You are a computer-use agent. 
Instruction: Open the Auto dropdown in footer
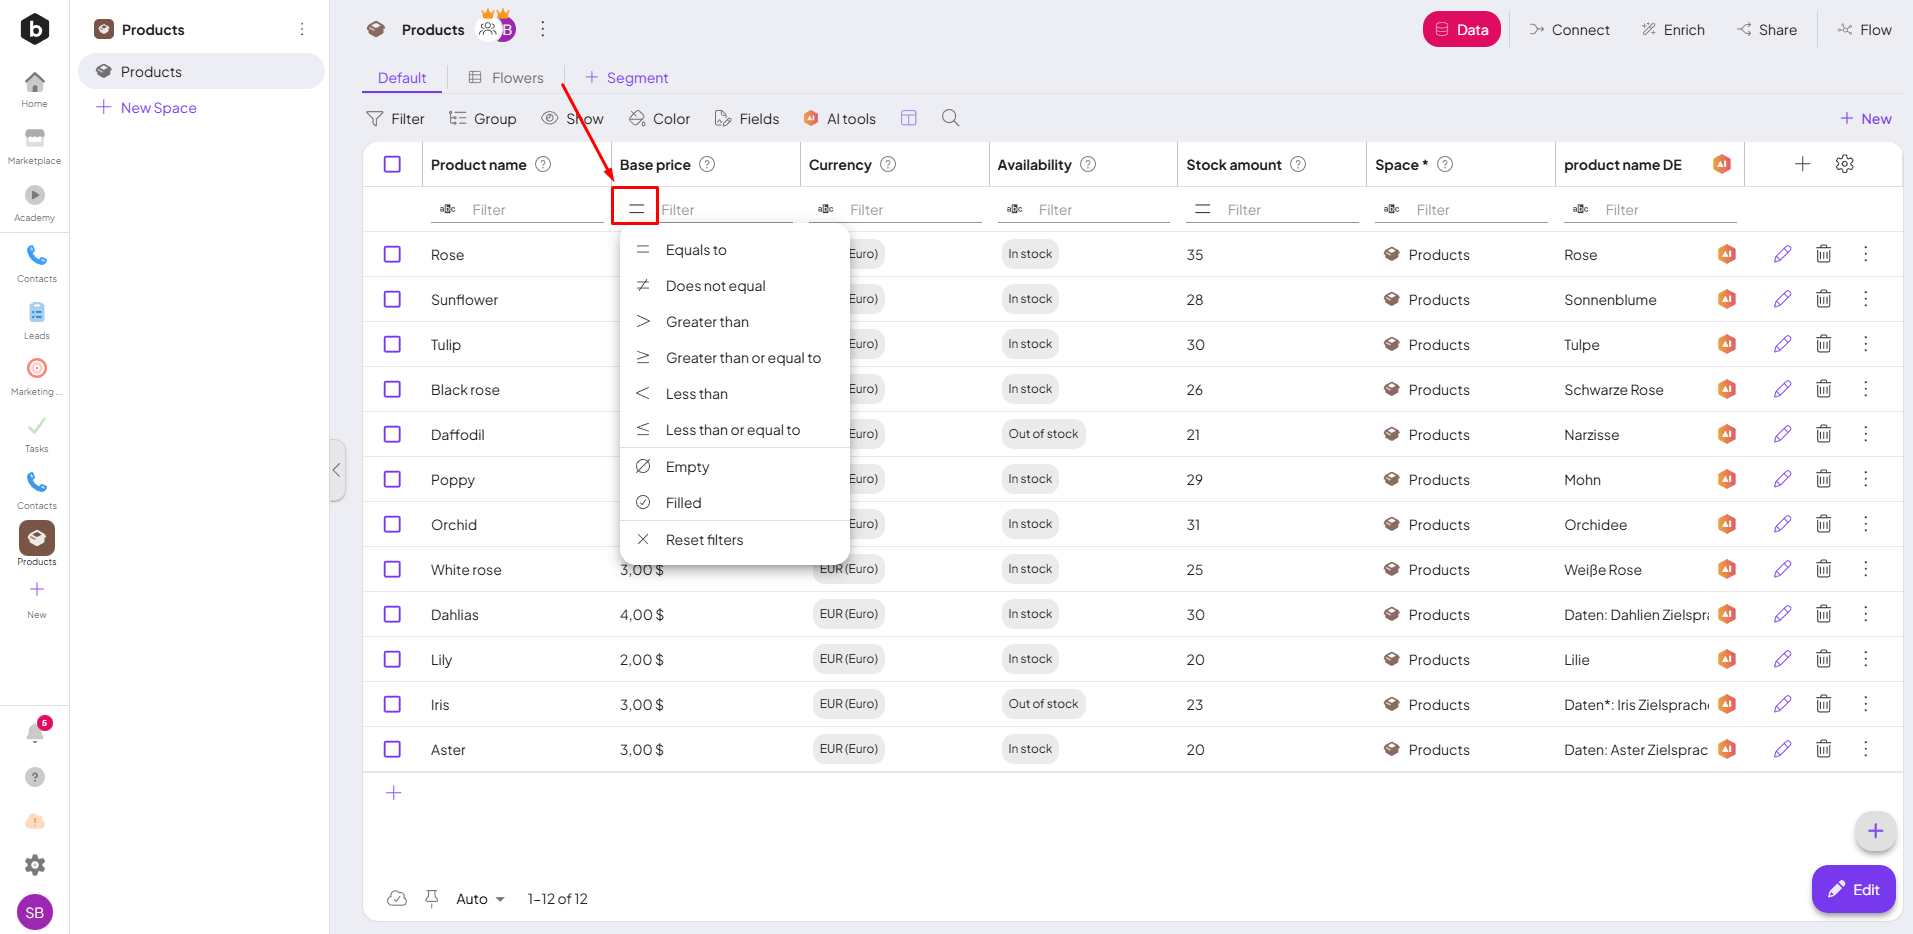[x=480, y=899]
